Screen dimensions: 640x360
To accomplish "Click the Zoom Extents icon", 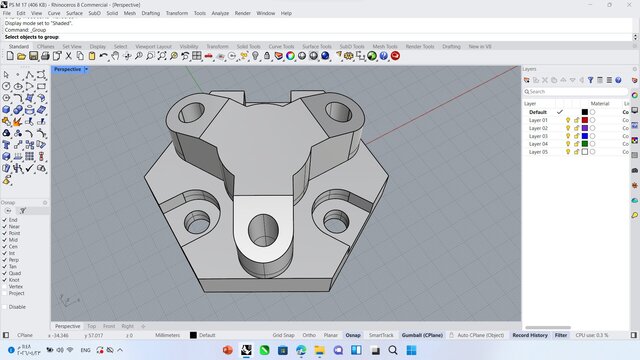I will [162, 56].
